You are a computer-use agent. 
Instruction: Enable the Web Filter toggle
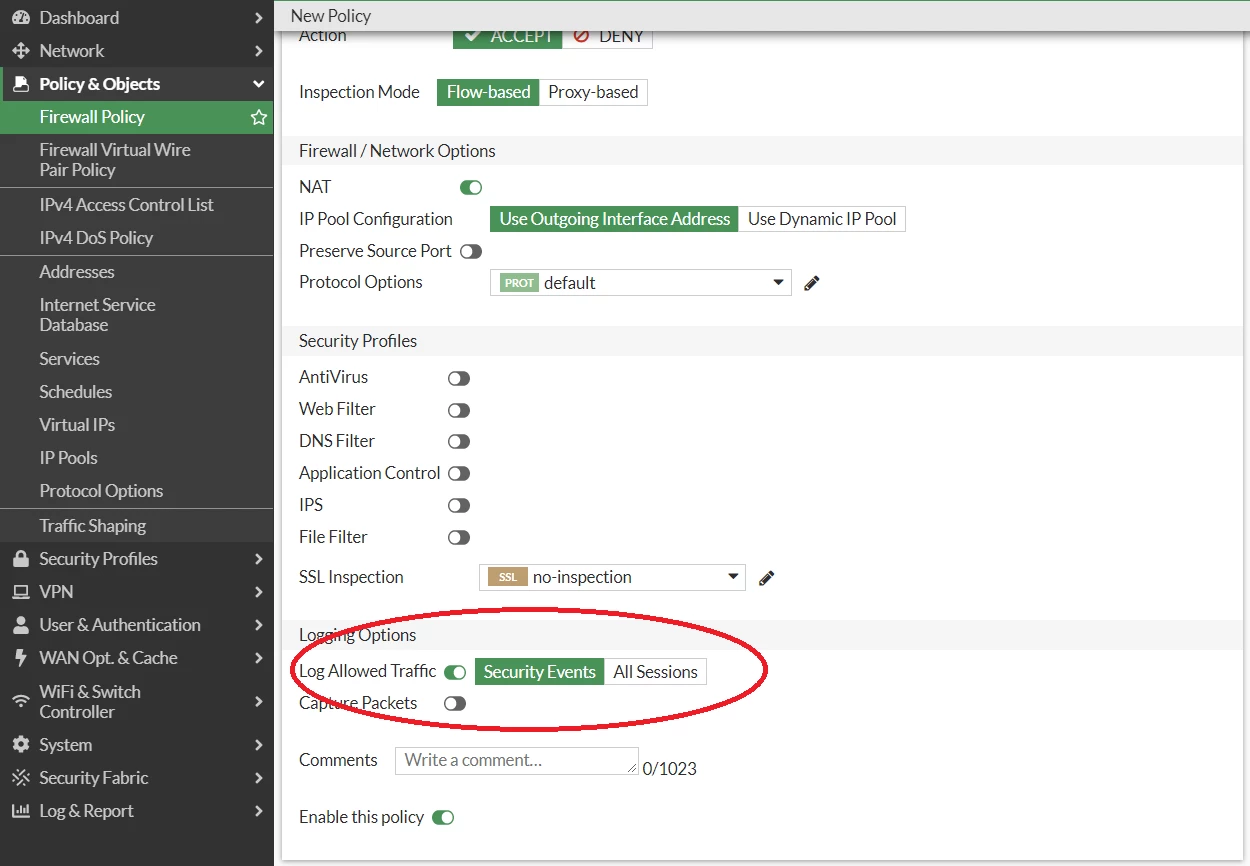(x=459, y=410)
